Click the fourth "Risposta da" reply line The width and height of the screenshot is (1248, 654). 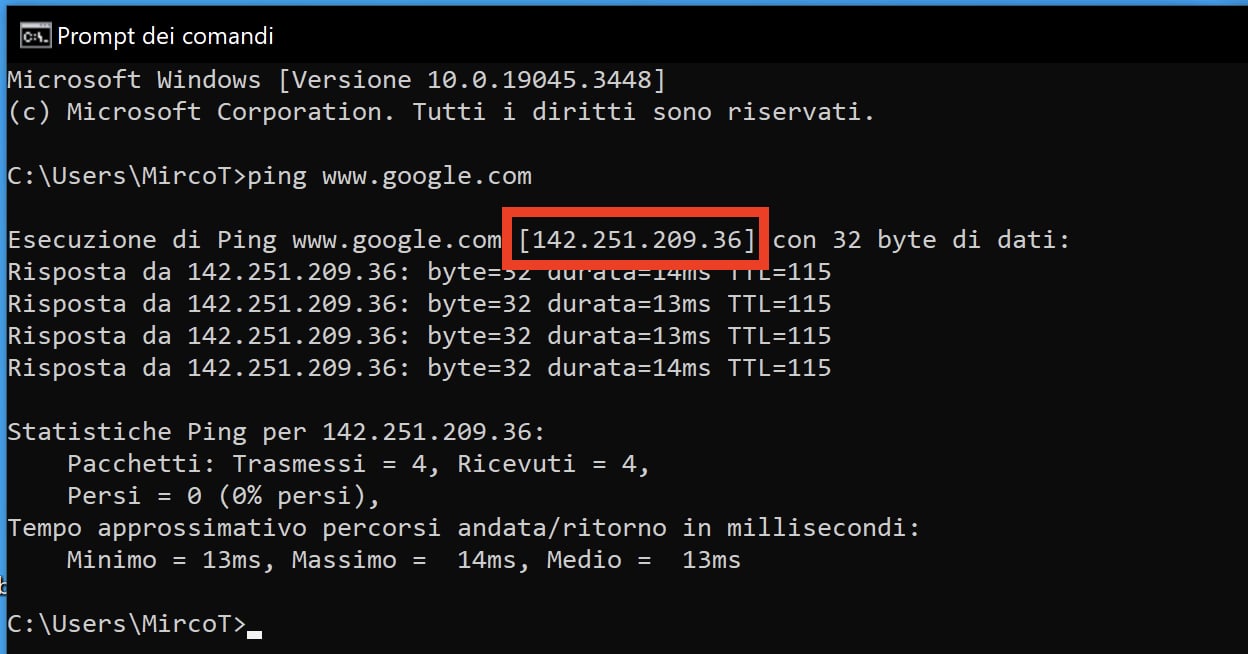[419, 368]
